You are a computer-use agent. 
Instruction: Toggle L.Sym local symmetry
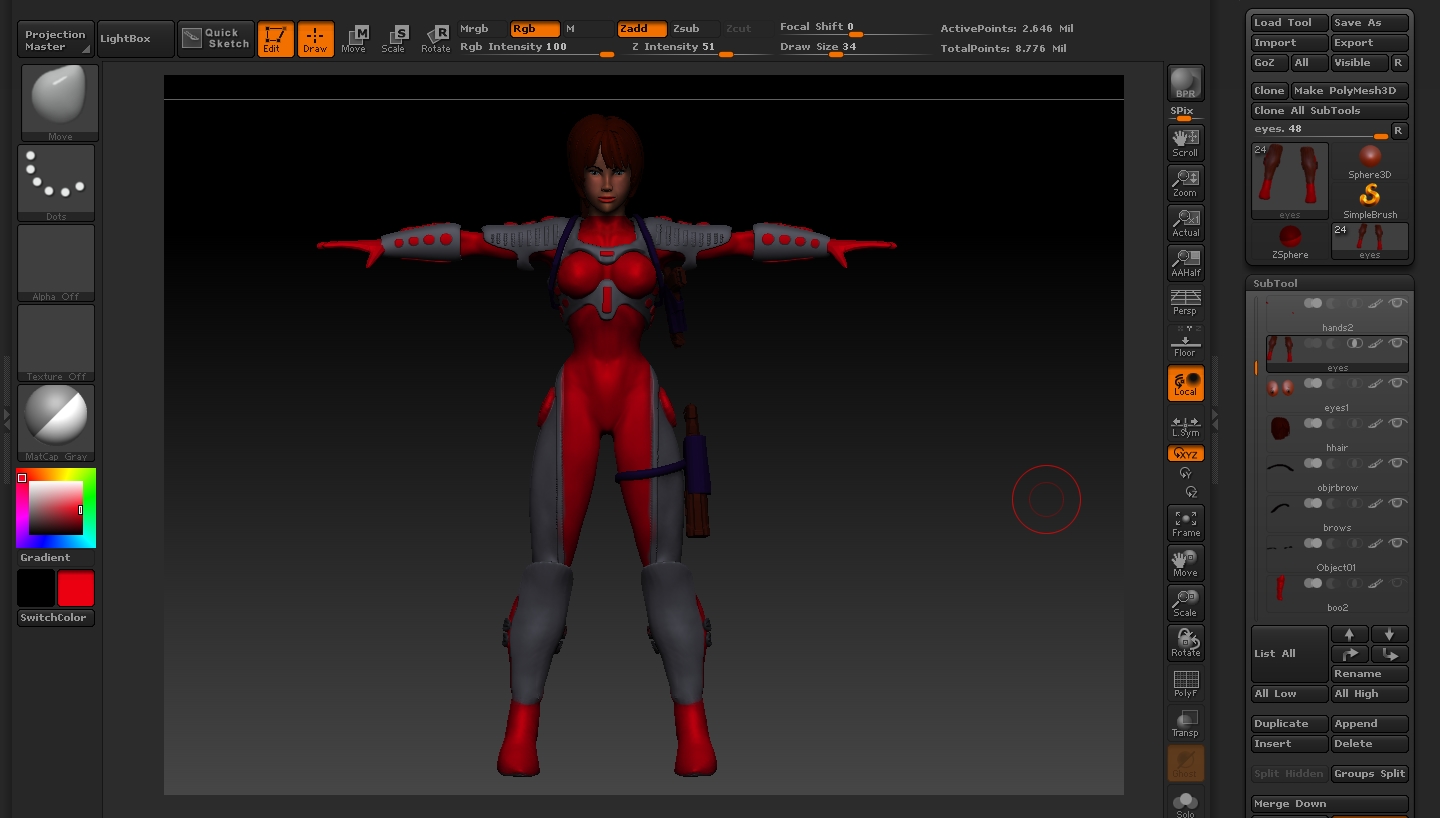[1185, 425]
